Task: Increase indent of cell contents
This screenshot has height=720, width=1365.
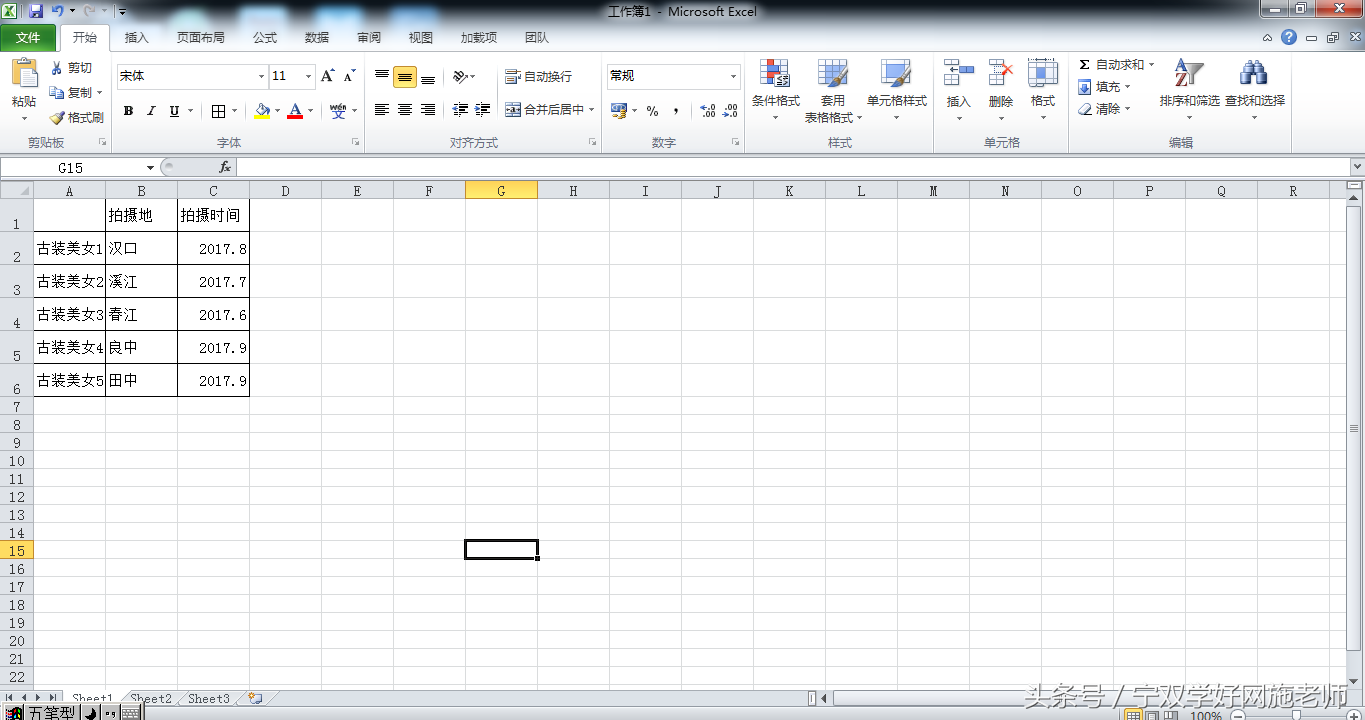Action: tap(483, 110)
